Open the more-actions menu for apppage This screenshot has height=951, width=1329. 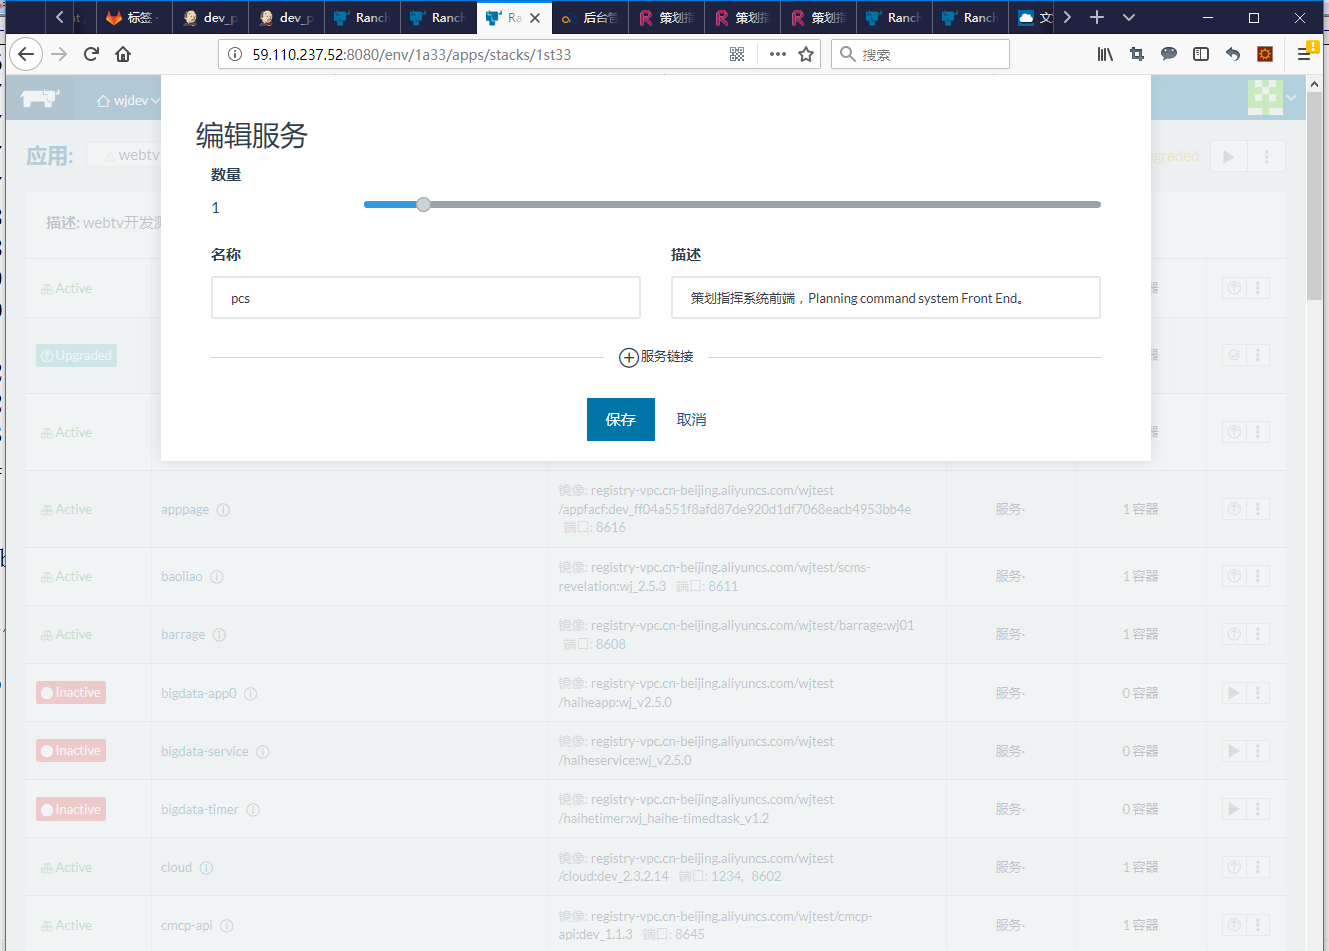(x=1258, y=509)
